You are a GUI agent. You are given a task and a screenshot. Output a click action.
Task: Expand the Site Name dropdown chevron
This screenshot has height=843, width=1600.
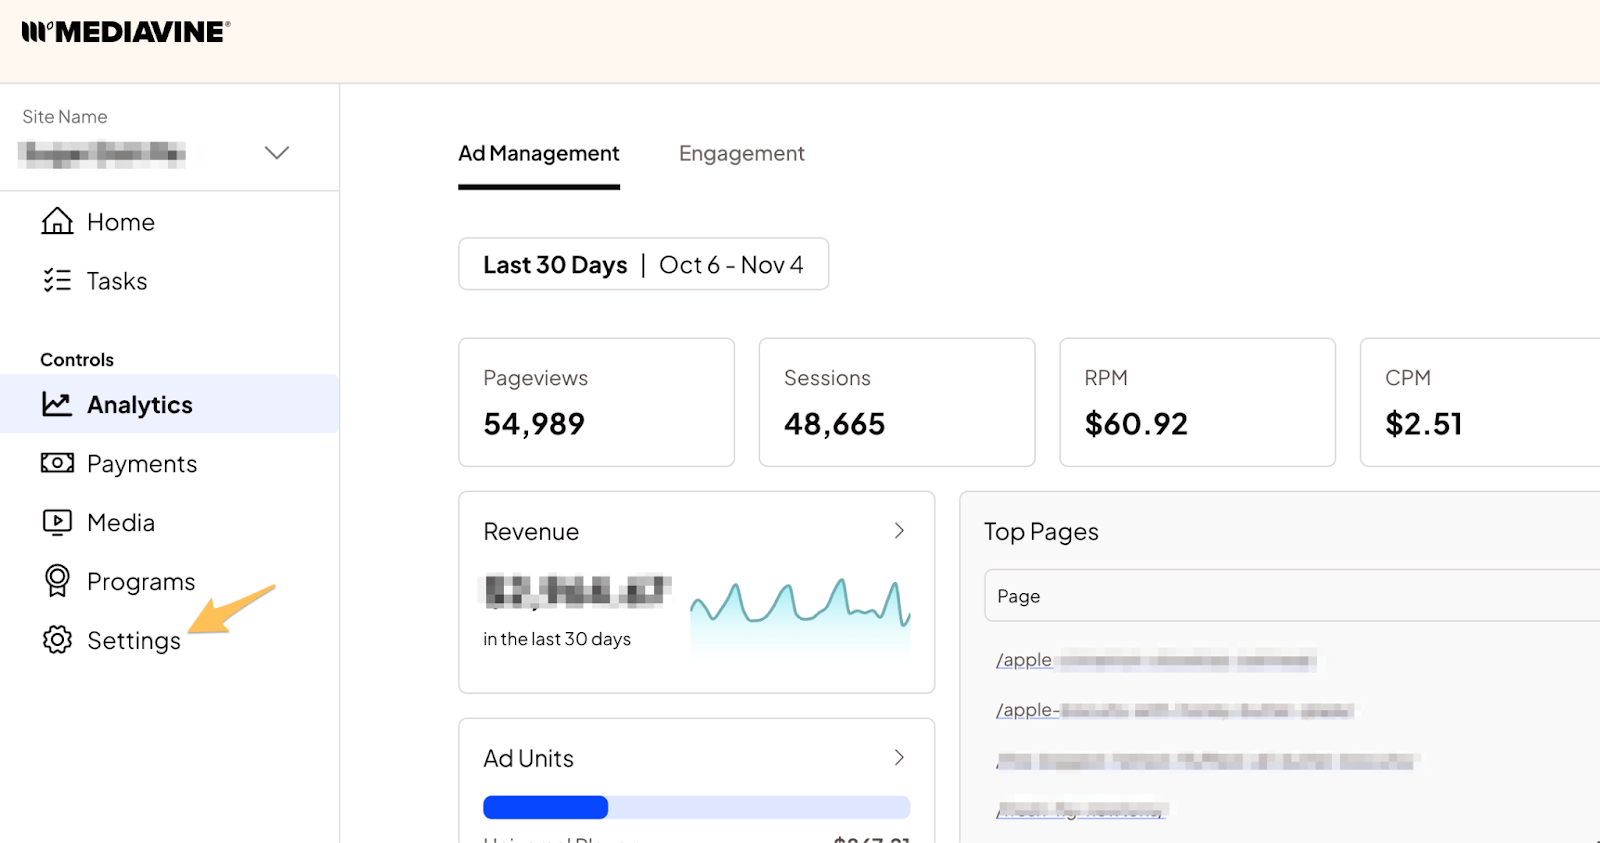pos(277,153)
